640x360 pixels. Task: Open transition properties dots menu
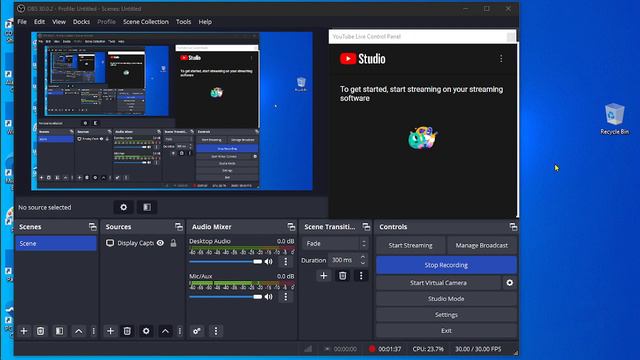(361, 276)
